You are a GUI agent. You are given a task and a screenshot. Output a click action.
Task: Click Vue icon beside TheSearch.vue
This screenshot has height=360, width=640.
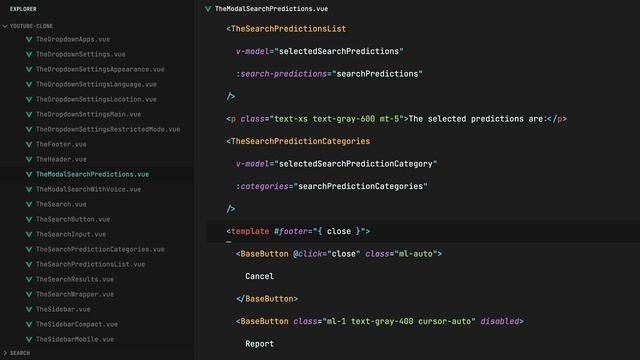click(x=29, y=204)
